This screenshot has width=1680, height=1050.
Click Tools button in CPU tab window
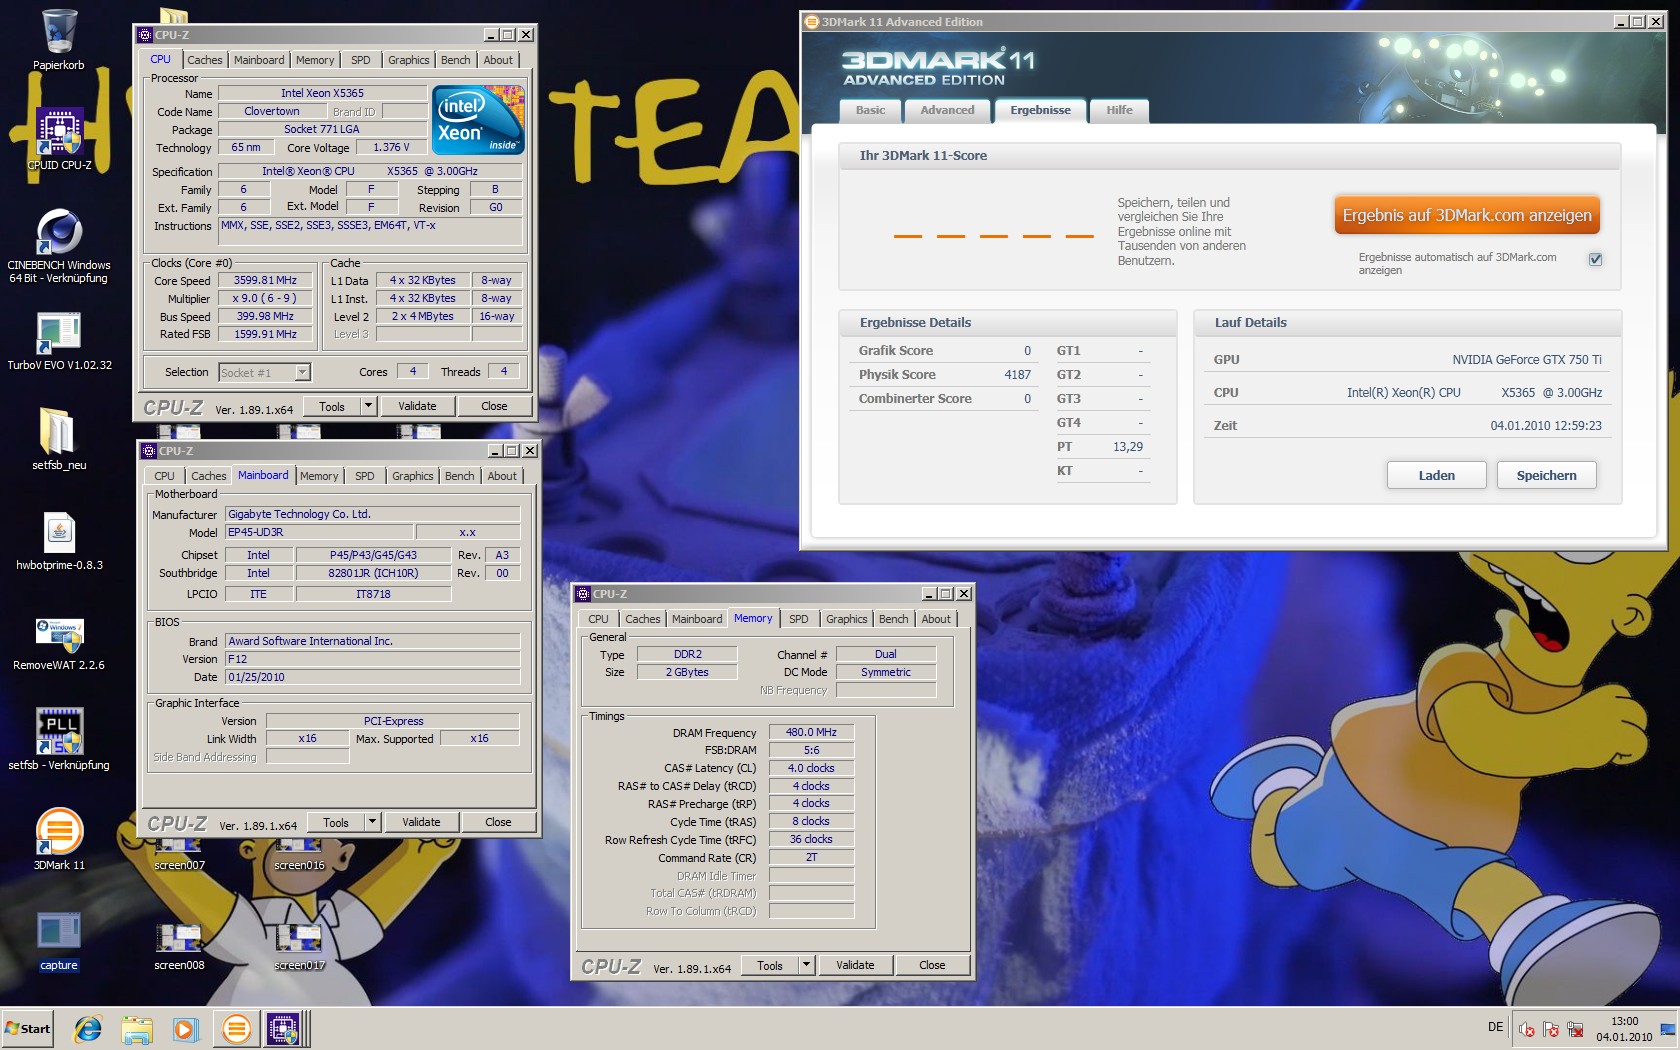click(332, 406)
